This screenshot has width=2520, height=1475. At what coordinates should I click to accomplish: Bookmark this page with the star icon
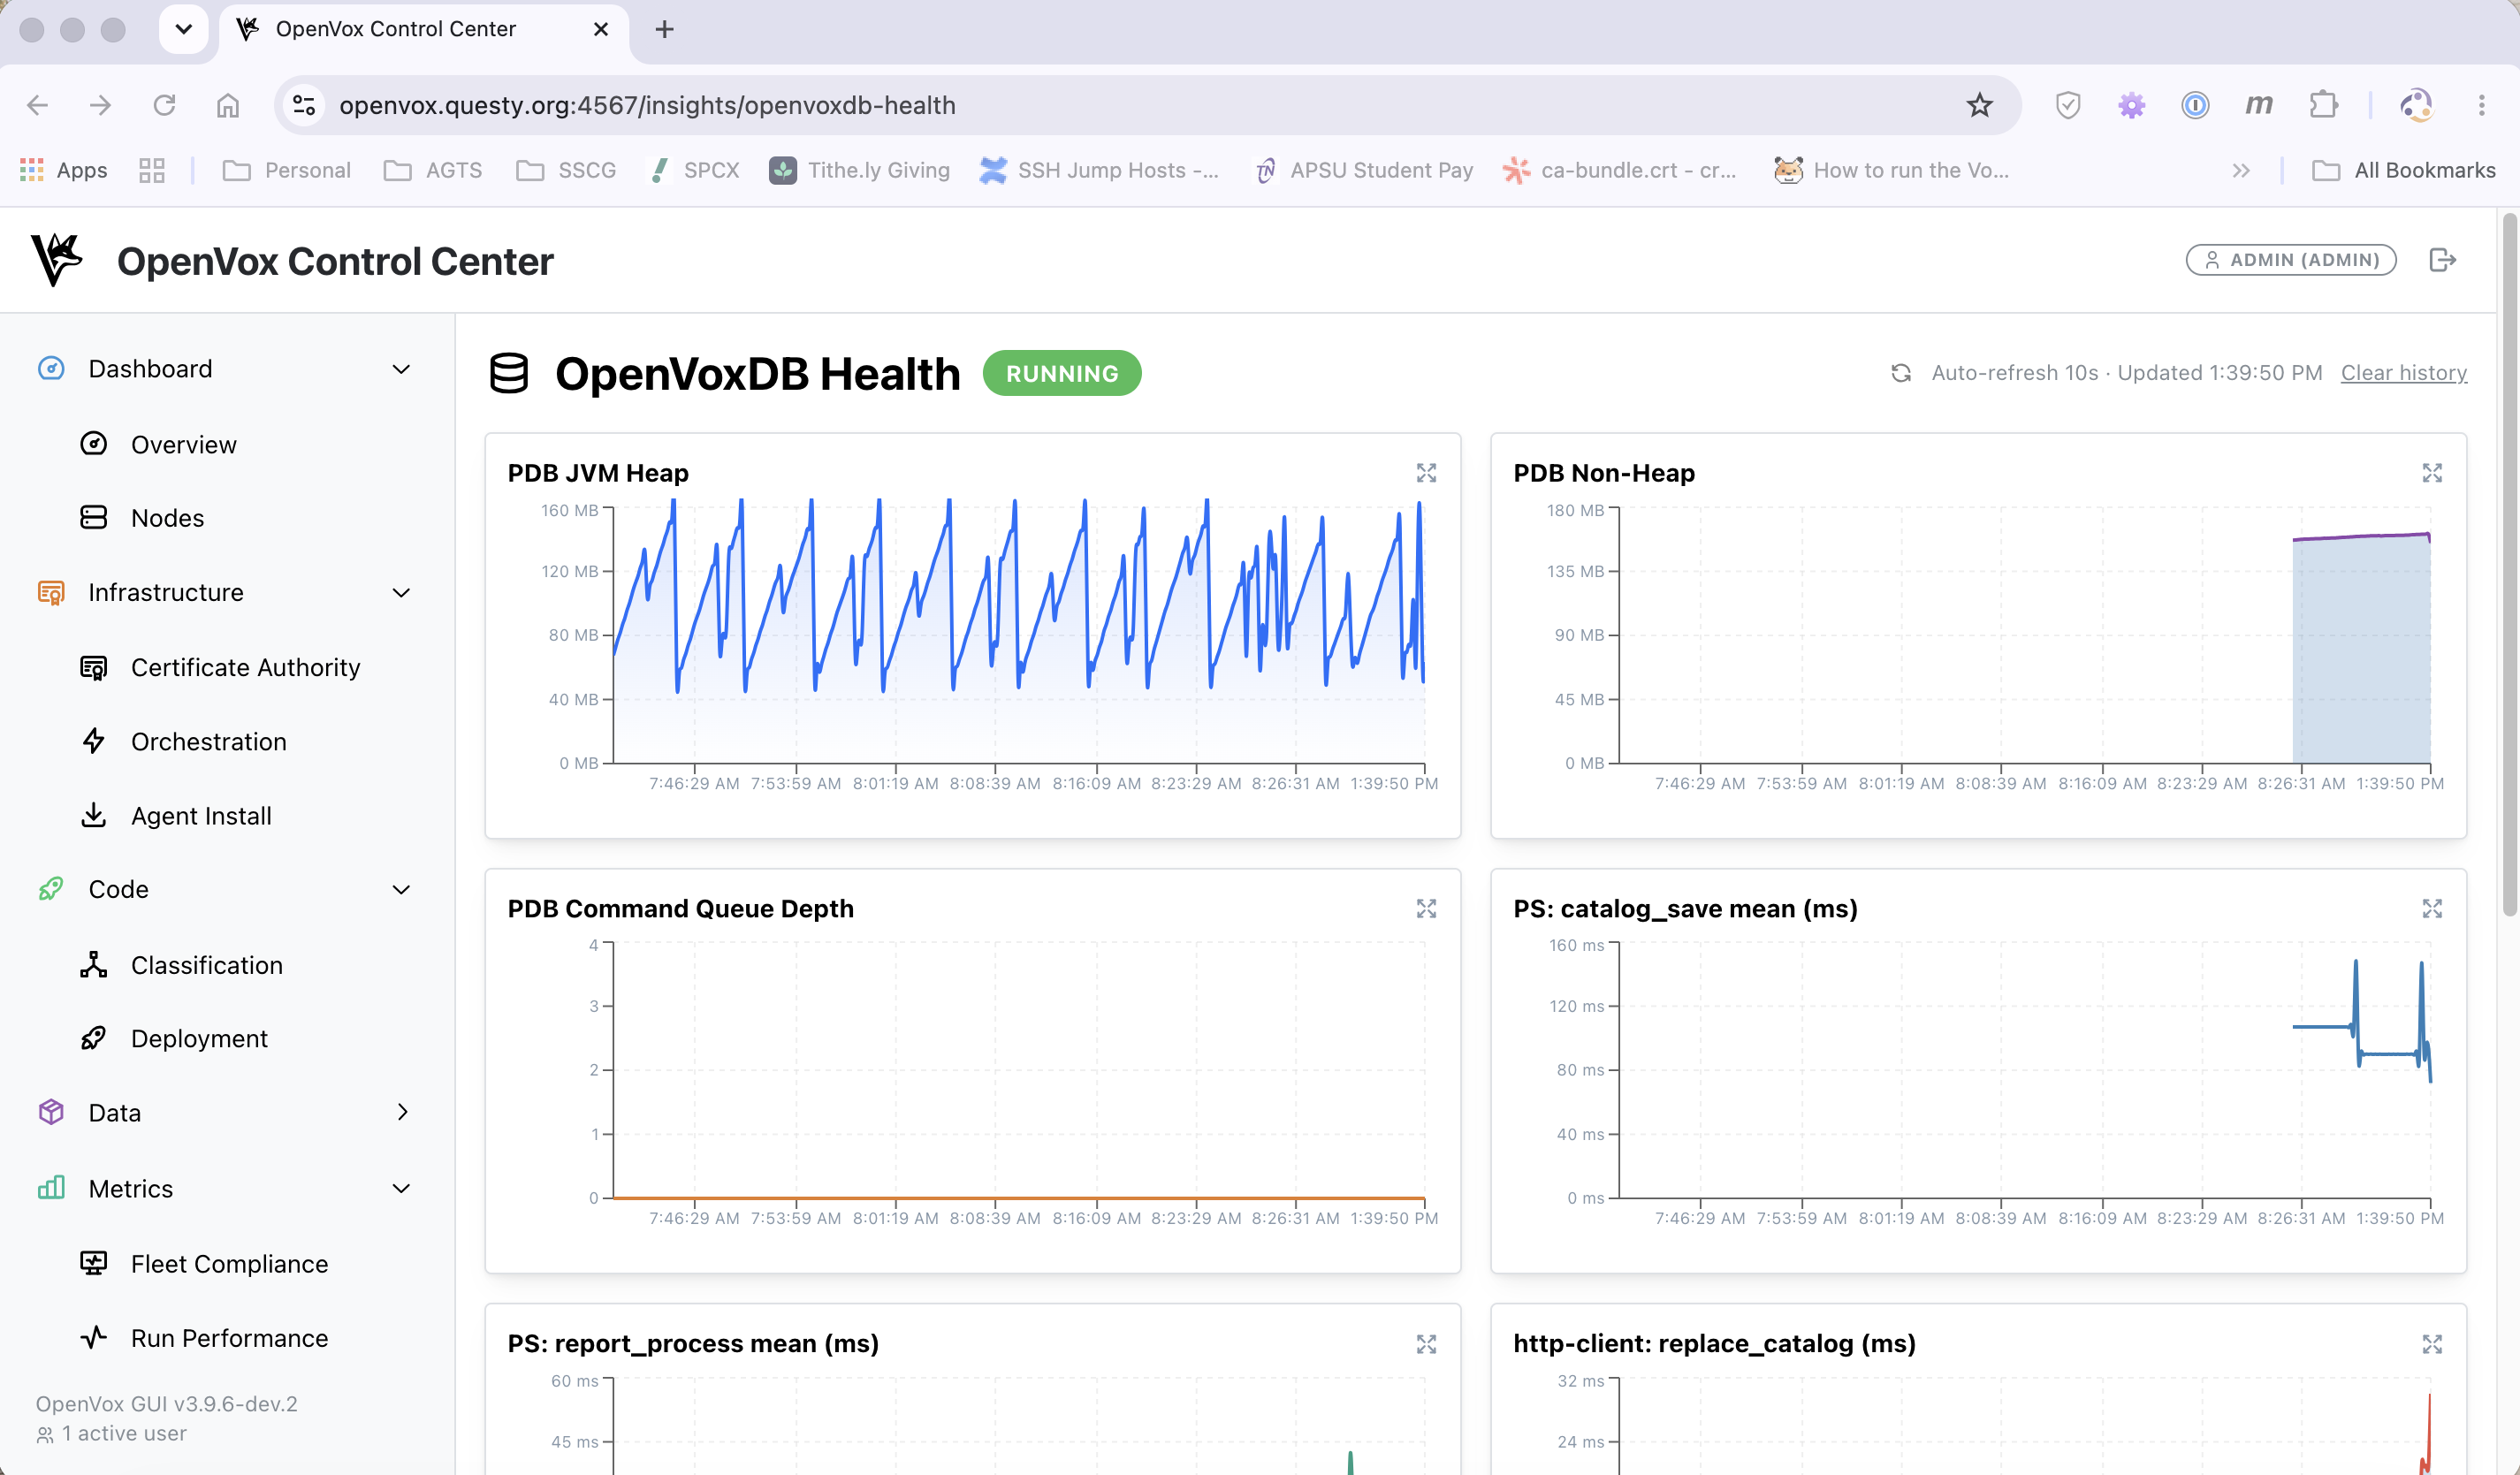(x=1979, y=105)
